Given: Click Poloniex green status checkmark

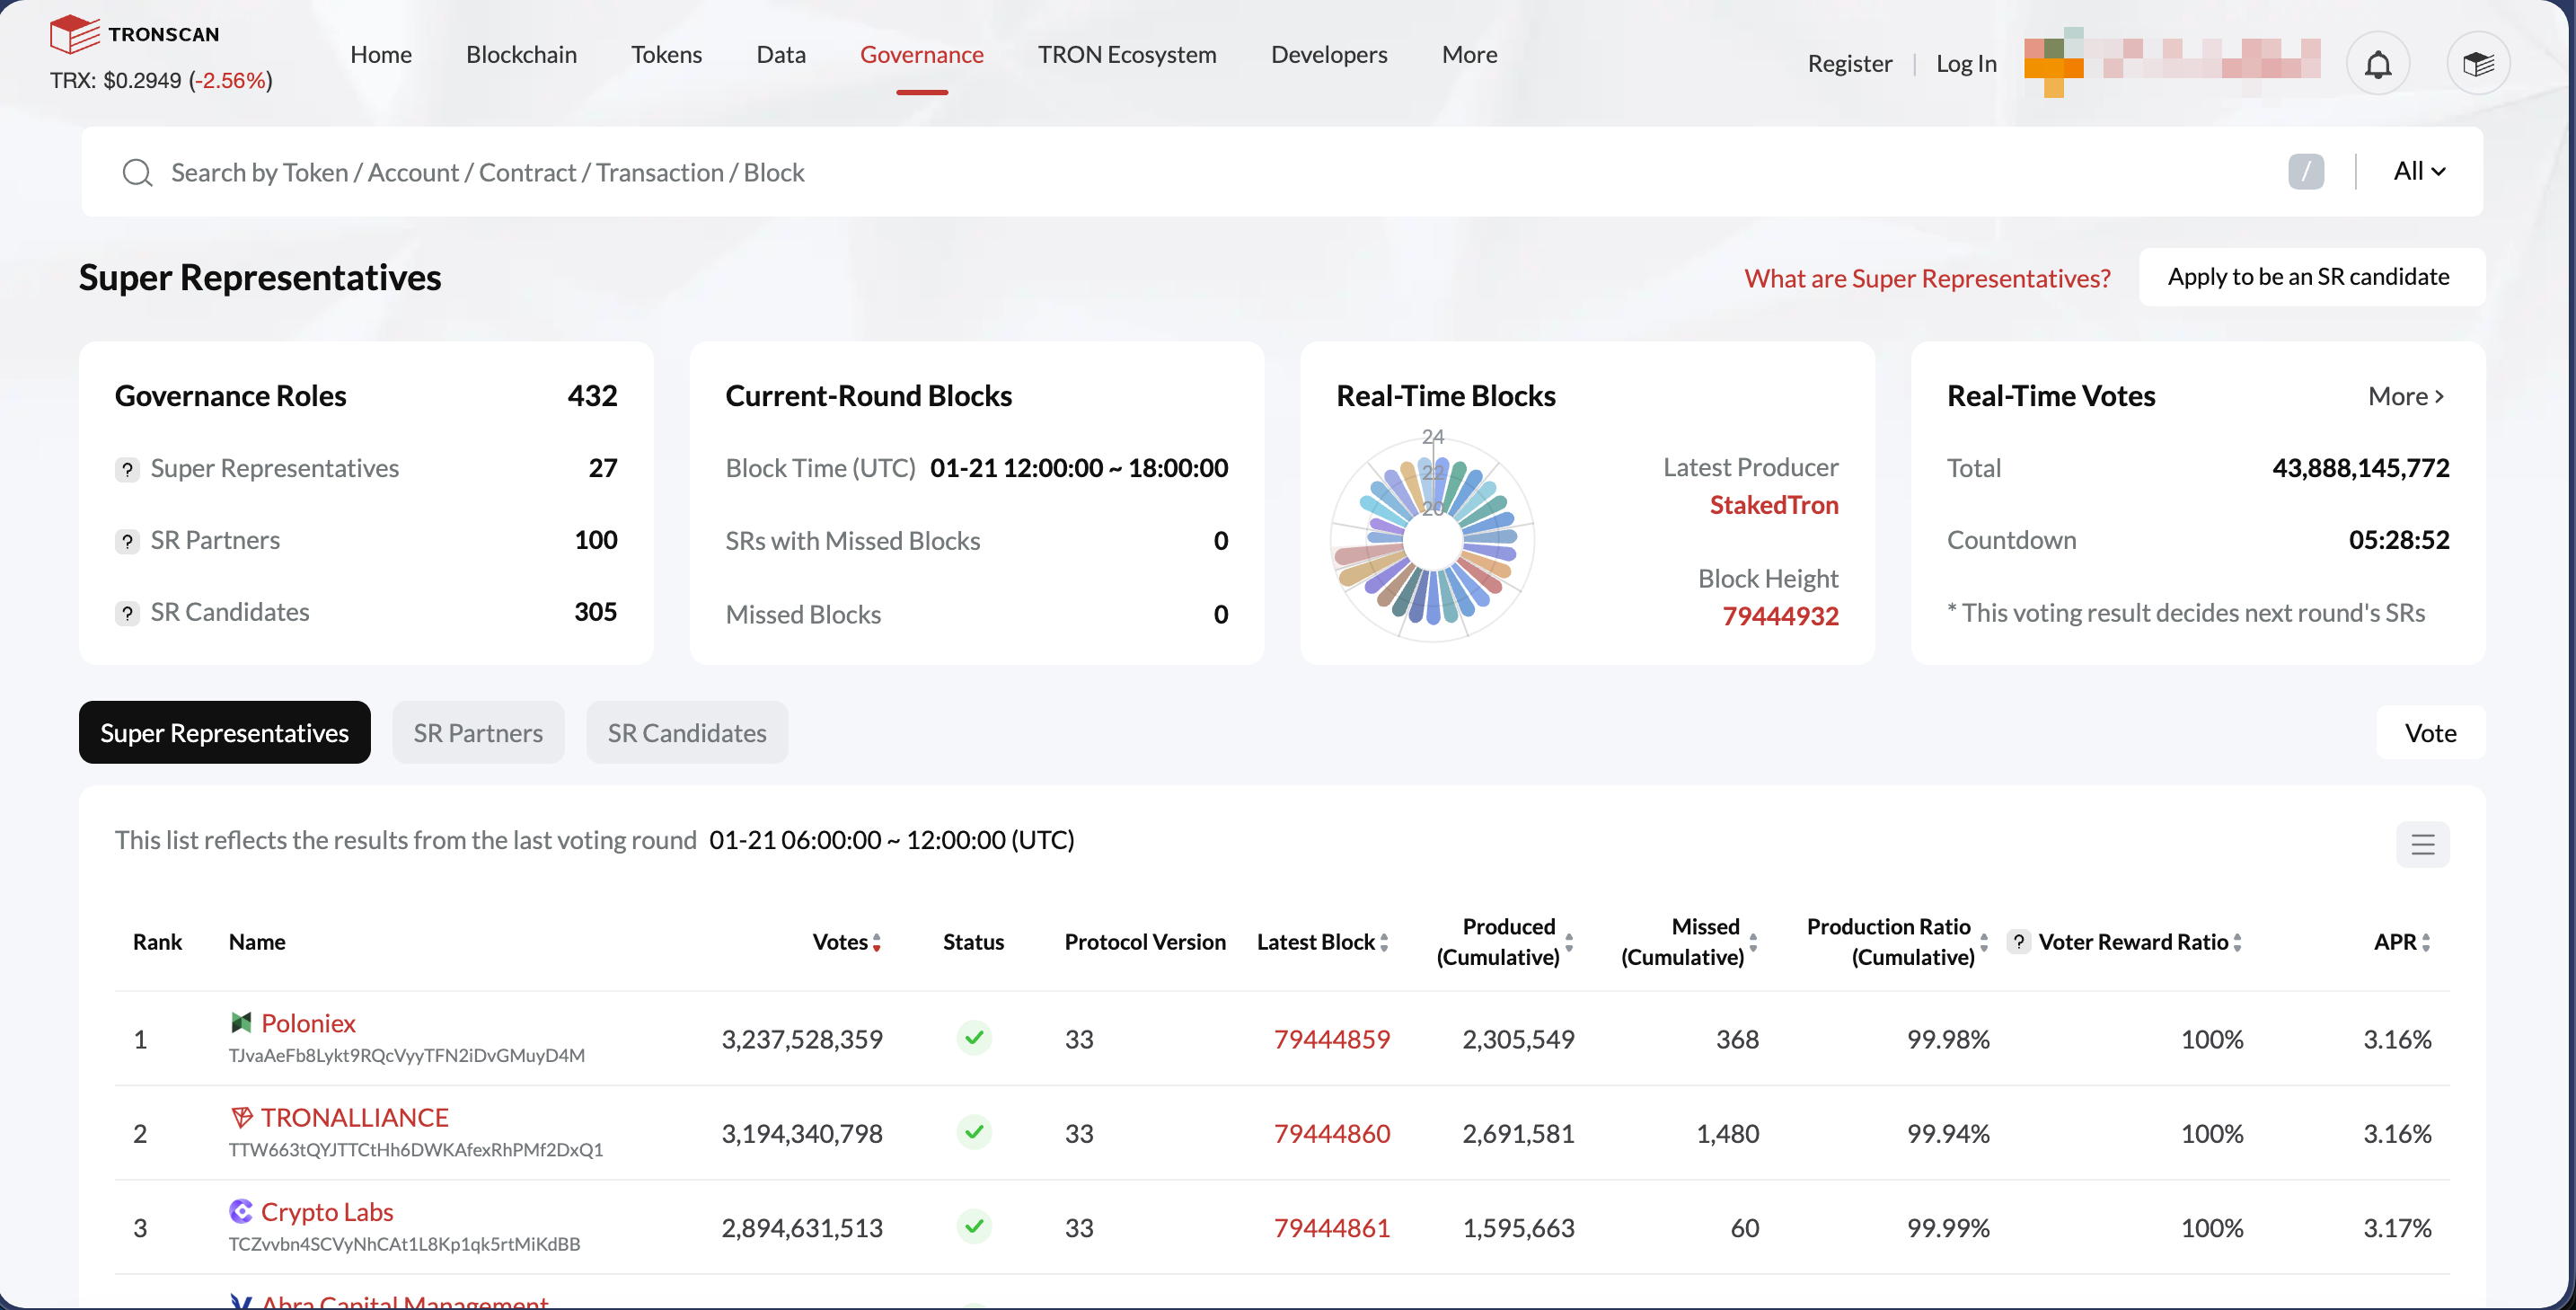Looking at the screenshot, I should coord(974,1037).
